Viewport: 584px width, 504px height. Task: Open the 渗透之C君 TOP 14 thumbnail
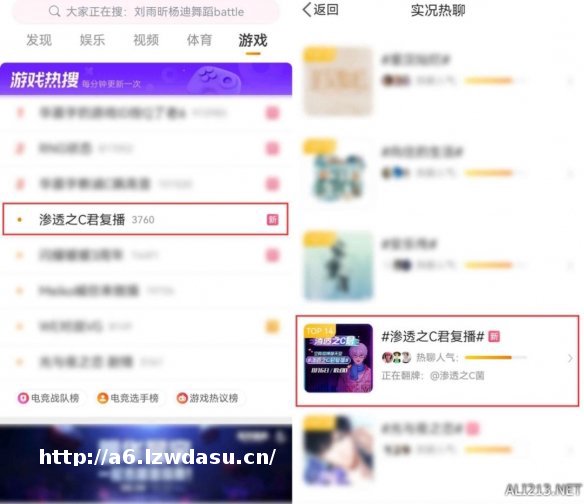338,358
